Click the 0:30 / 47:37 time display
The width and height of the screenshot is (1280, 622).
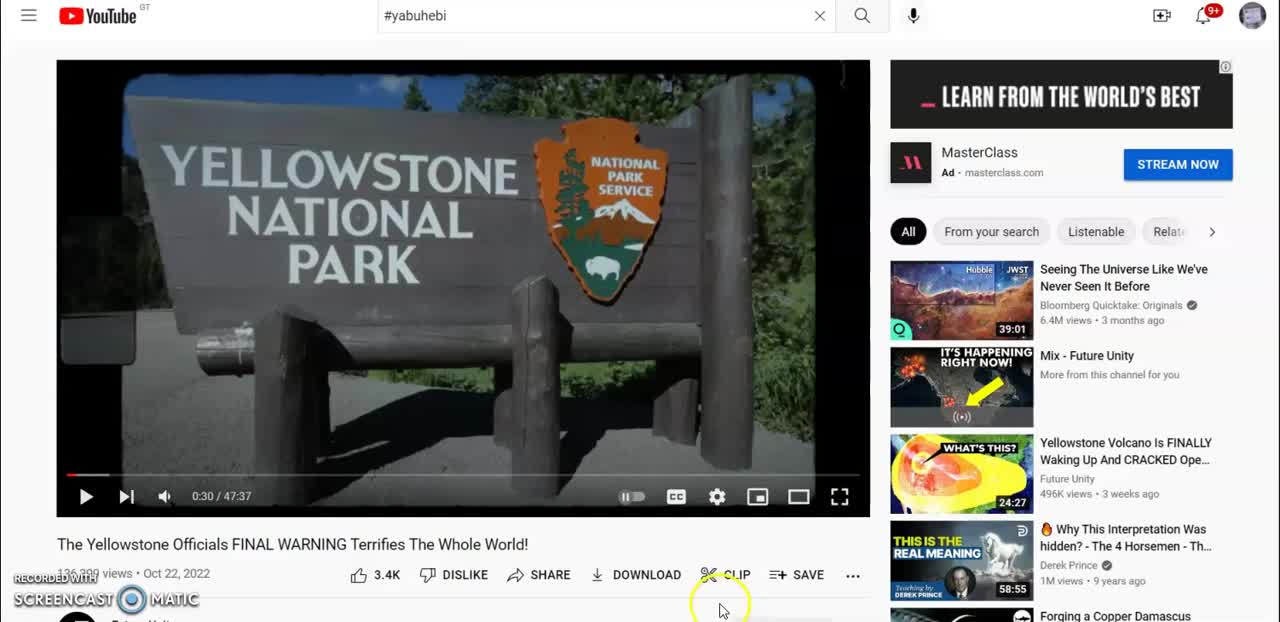tap(222, 496)
